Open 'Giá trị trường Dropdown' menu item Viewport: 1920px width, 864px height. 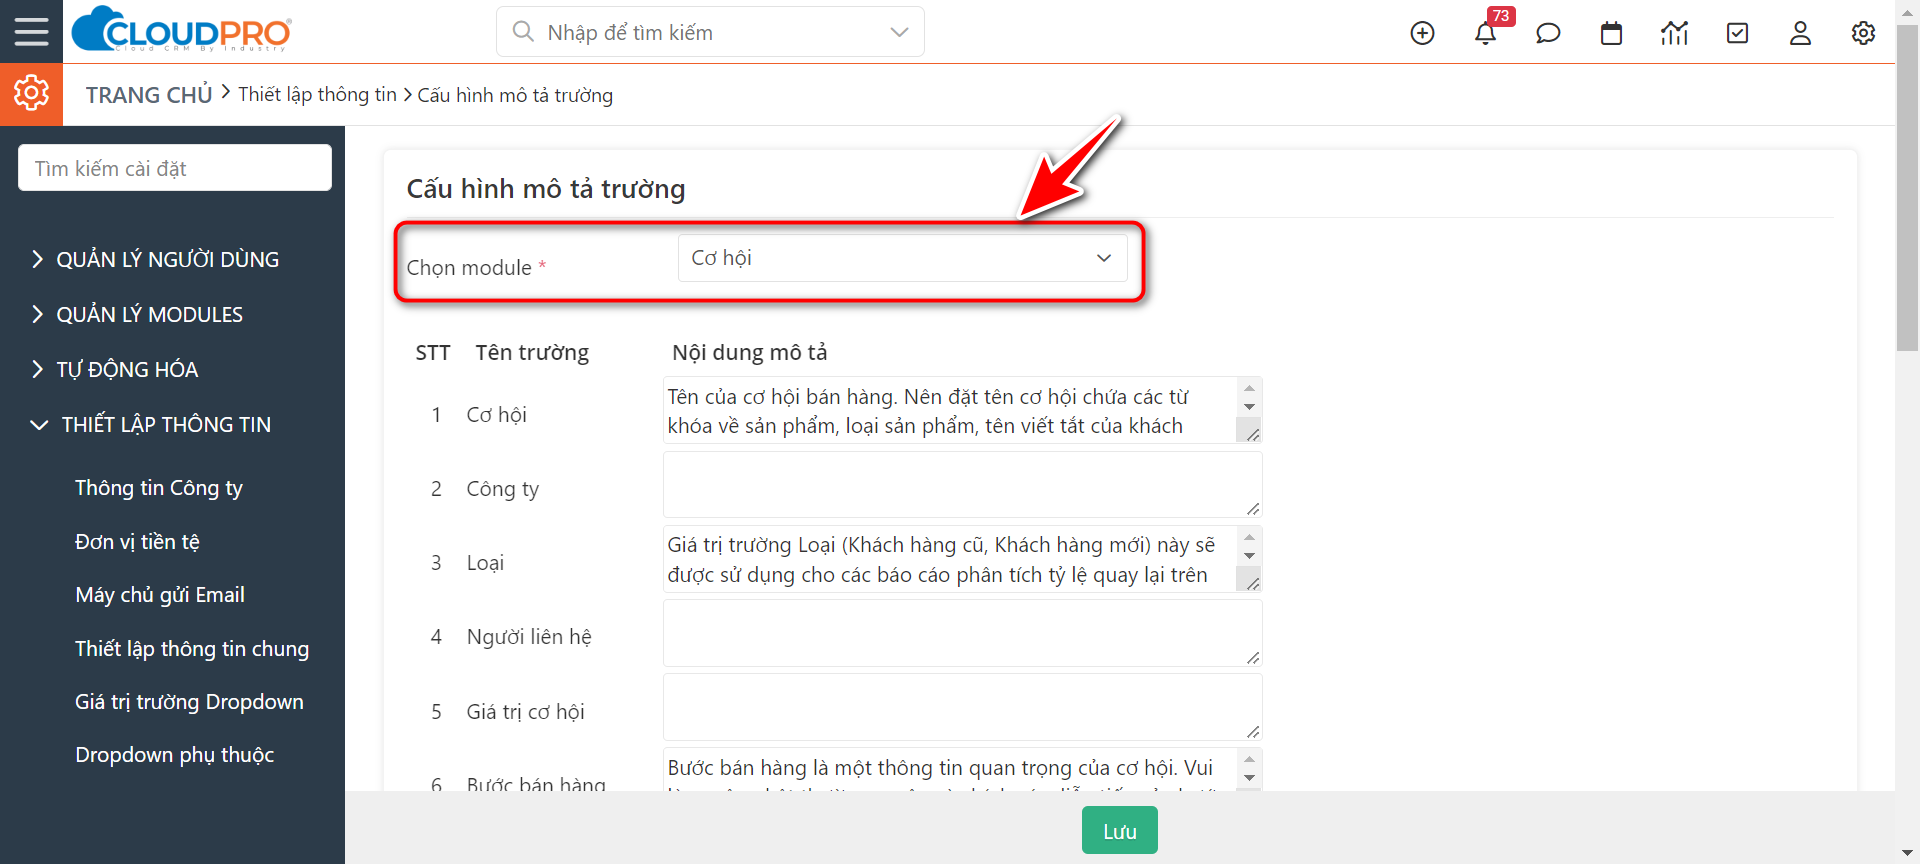[189, 701]
